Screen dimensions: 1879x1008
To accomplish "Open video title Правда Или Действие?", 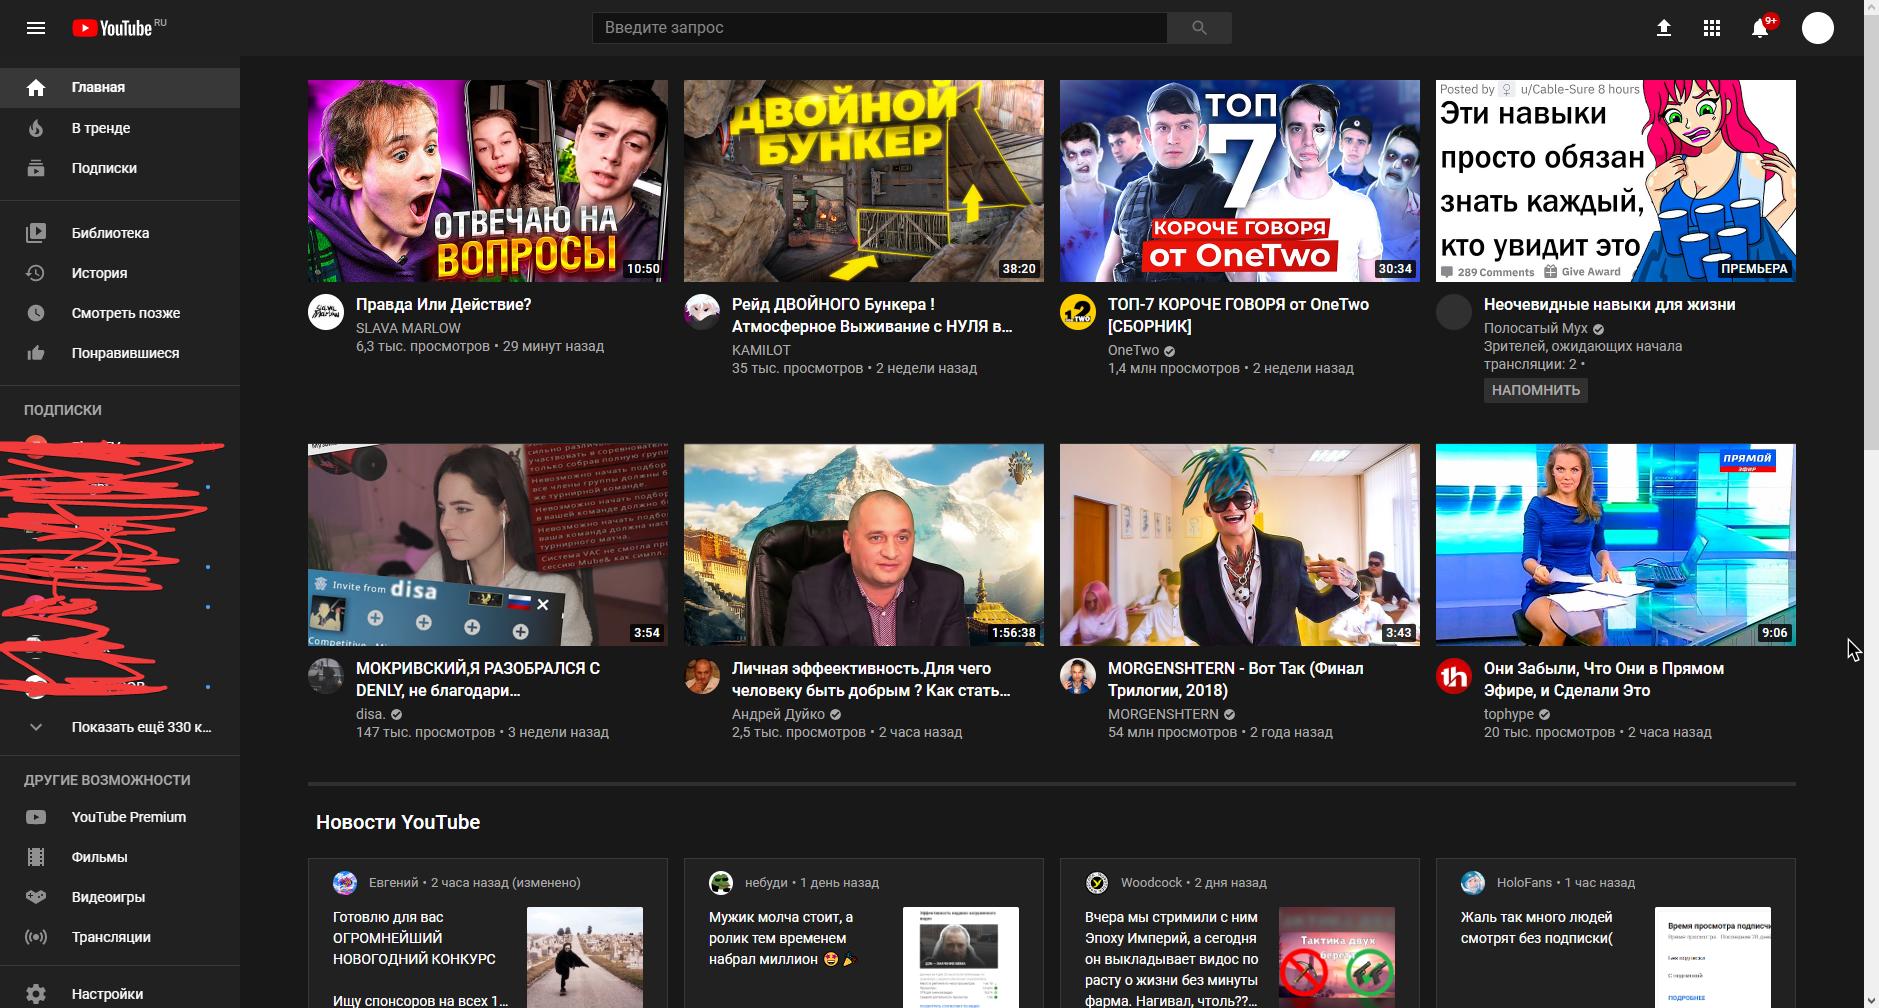I will (444, 304).
